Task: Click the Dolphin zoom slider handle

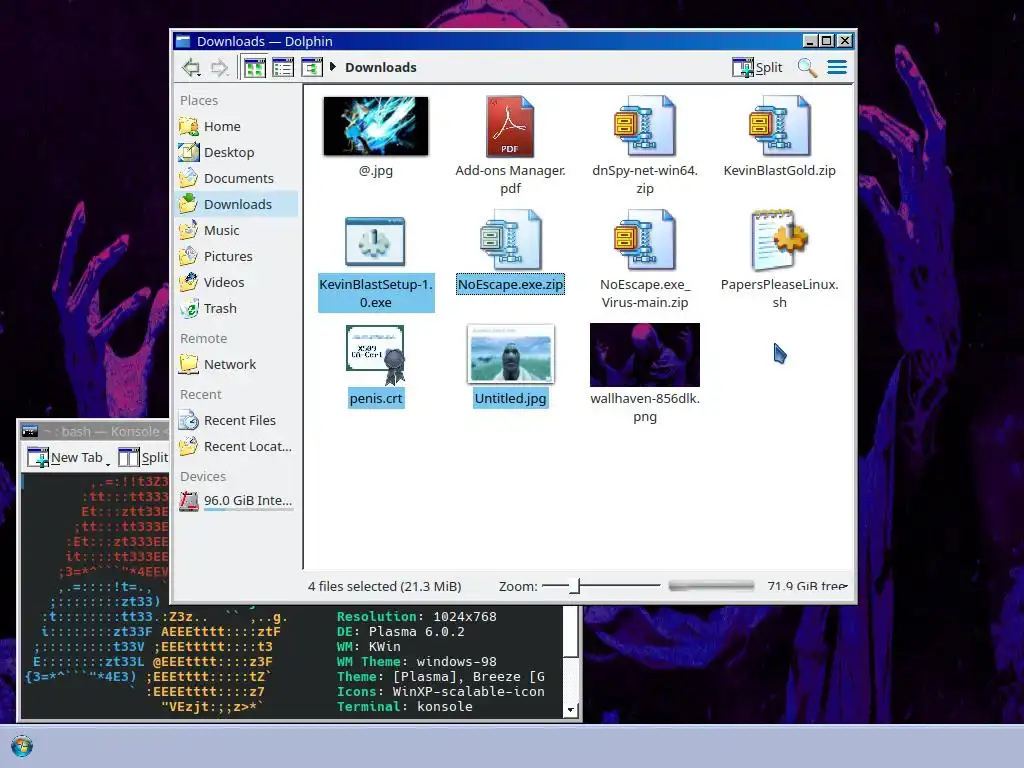Action: [x=575, y=586]
